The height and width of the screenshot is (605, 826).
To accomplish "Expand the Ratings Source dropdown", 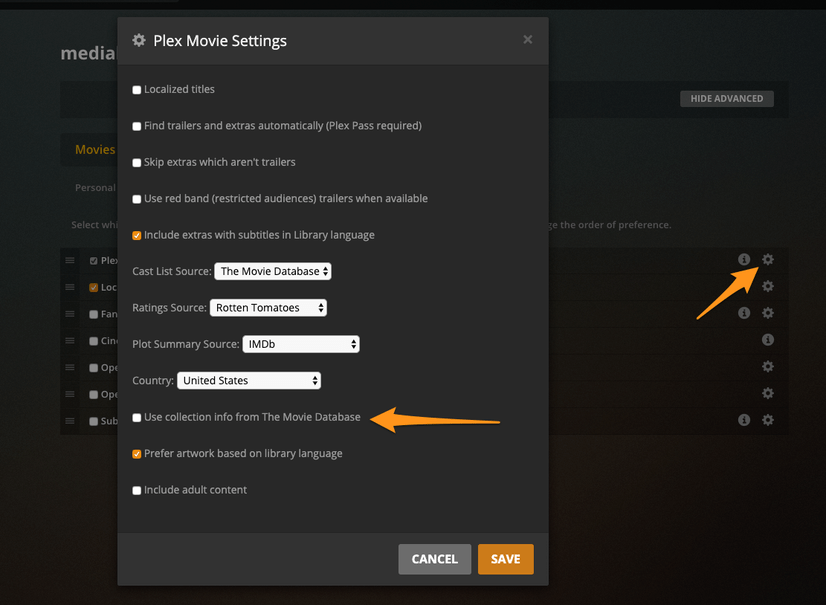I will click(x=268, y=308).
